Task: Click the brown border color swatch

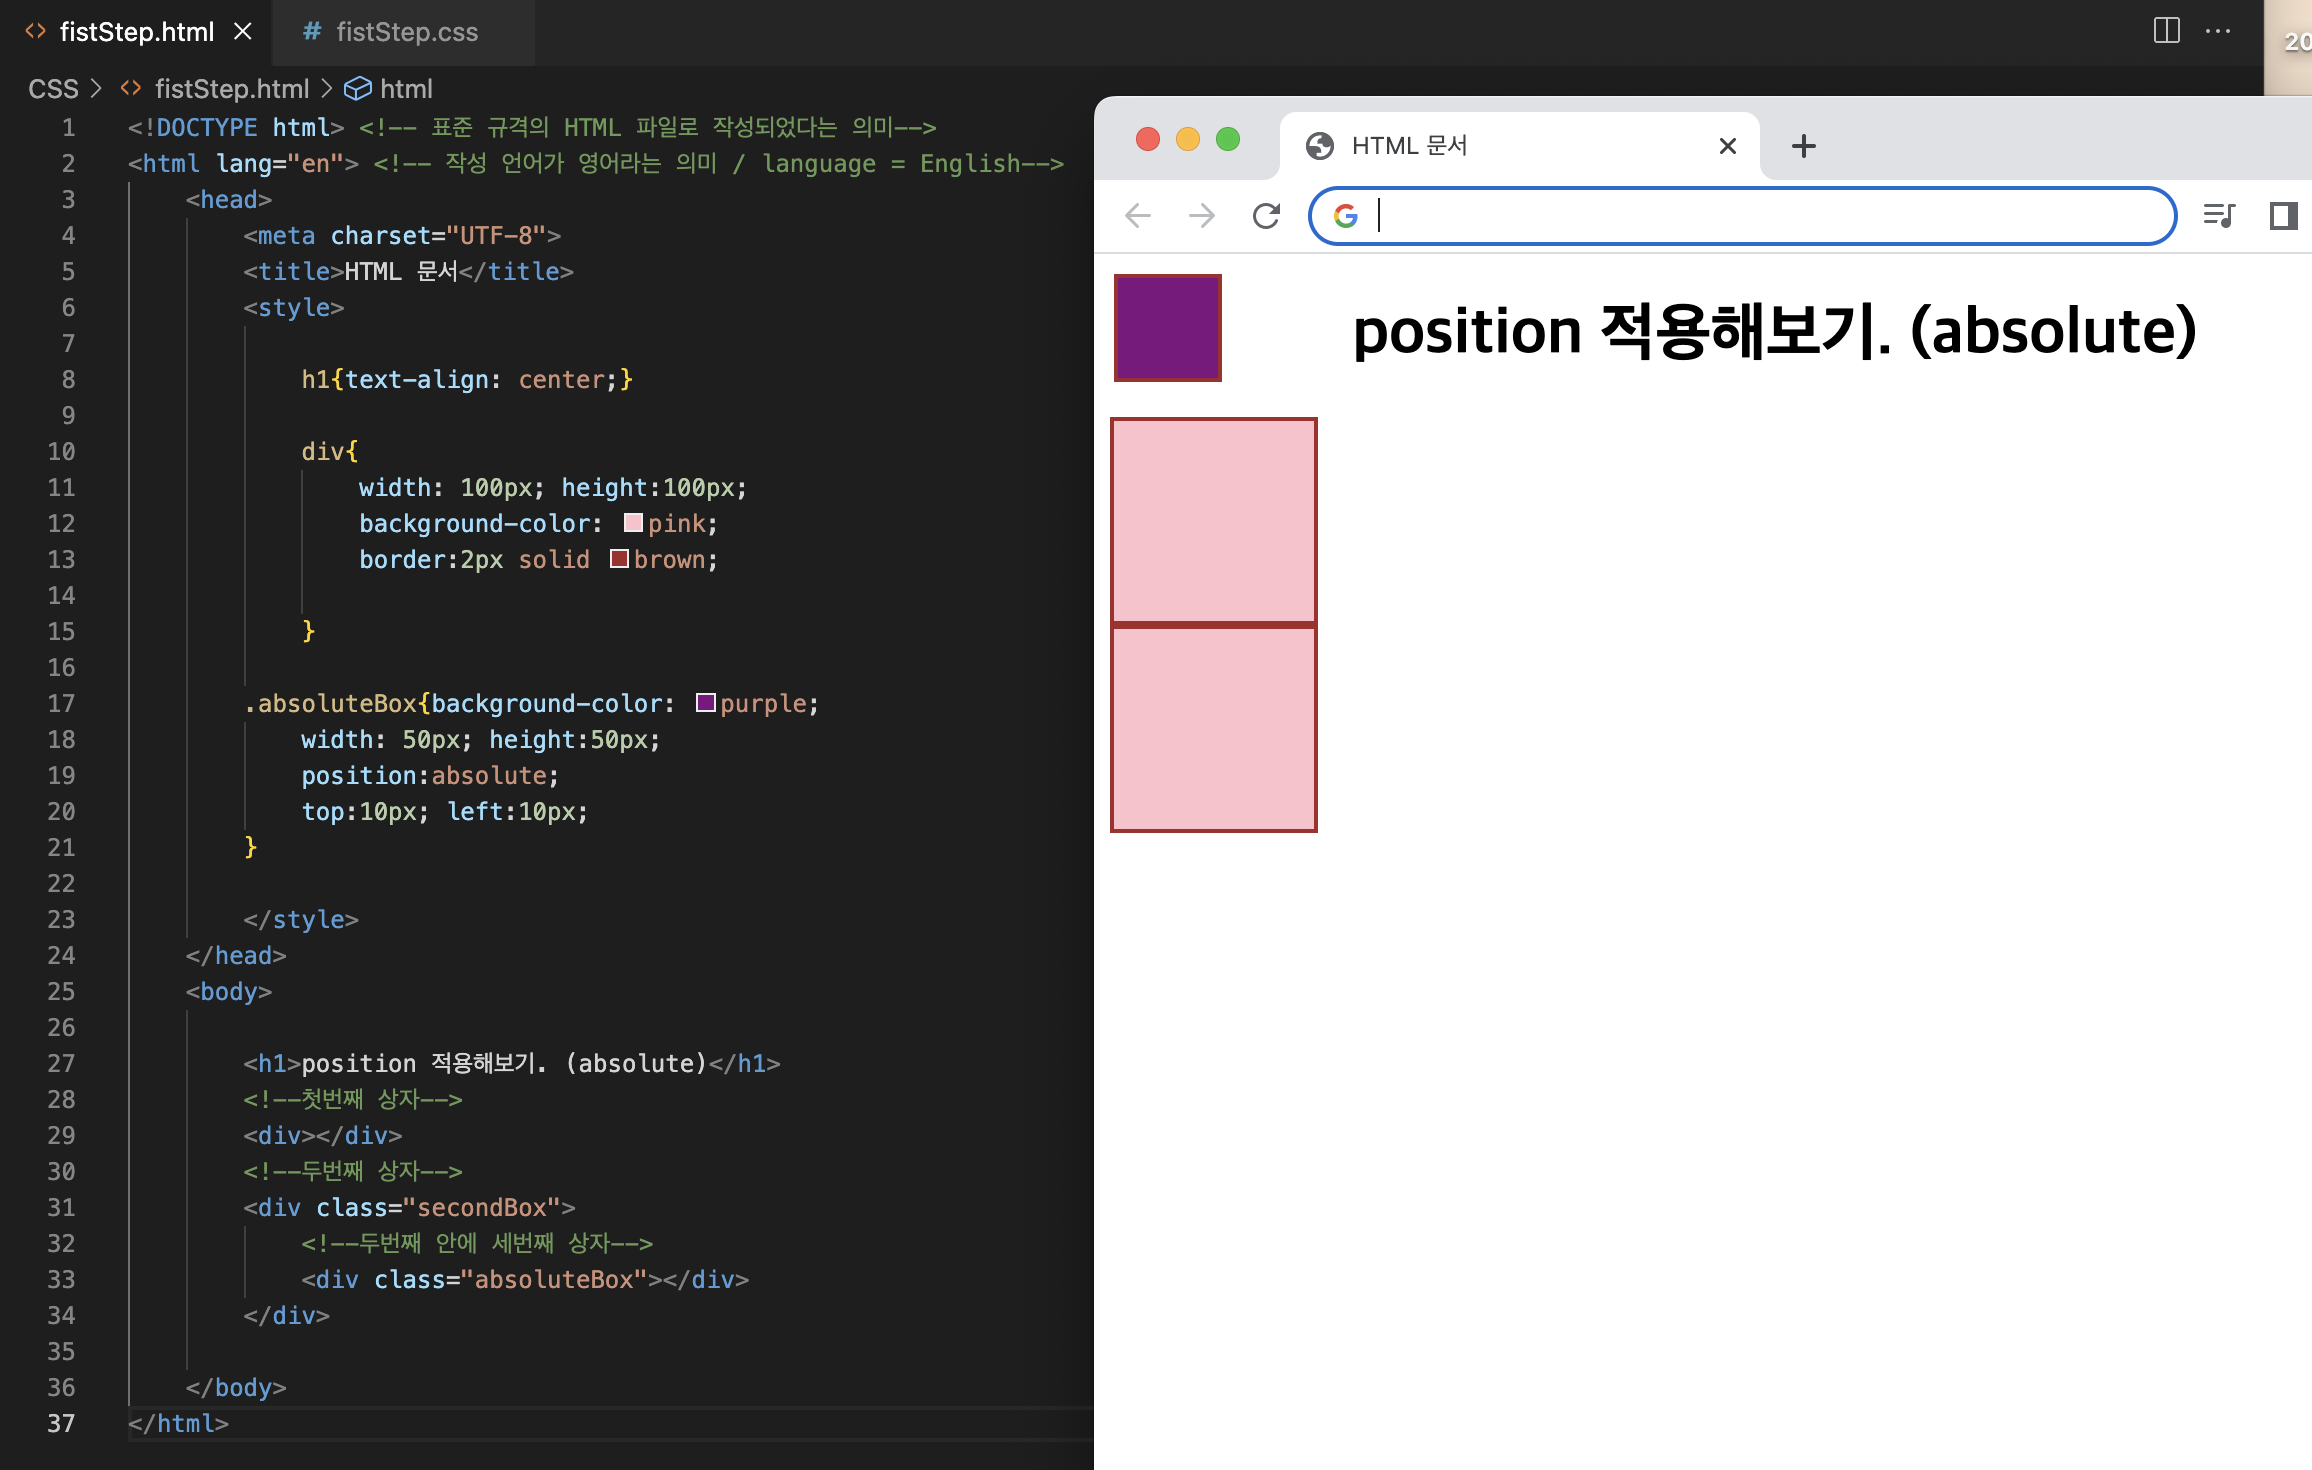Action: [619, 559]
